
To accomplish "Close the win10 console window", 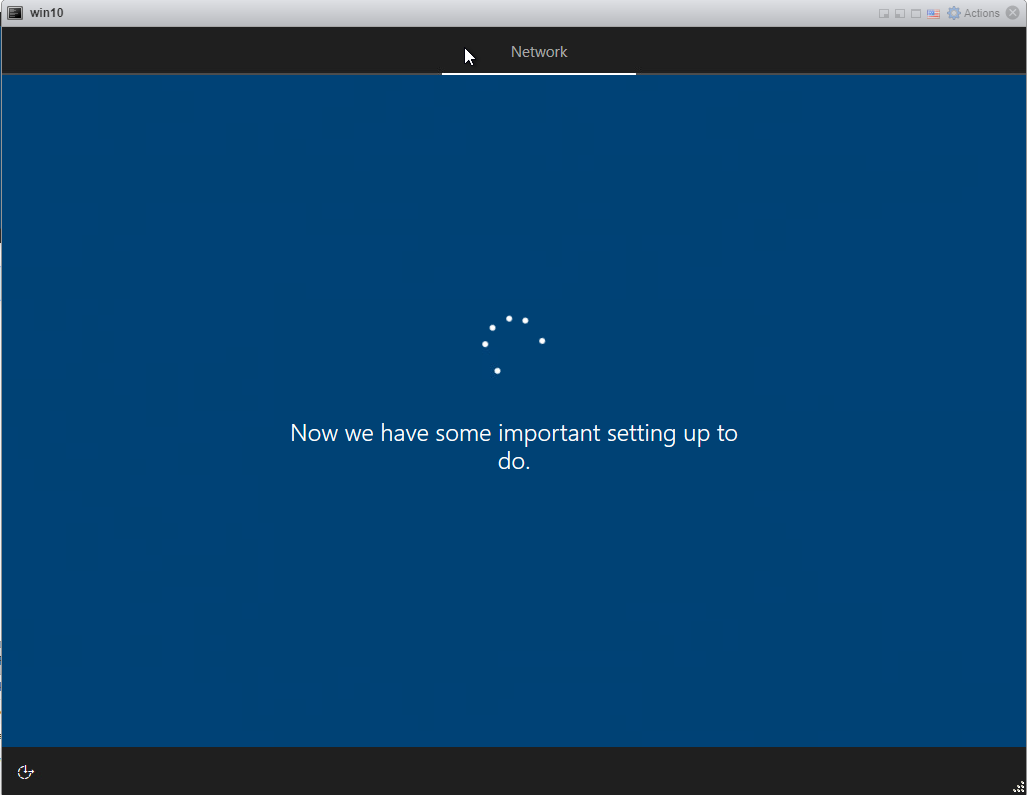I will (x=1013, y=13).
